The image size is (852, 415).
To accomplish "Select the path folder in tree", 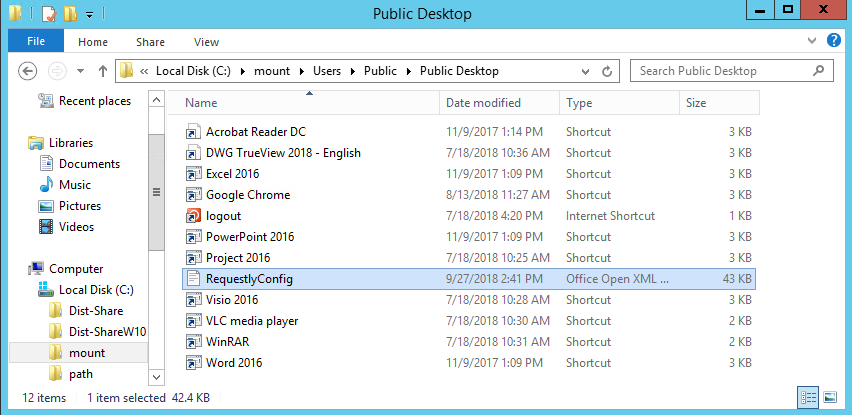I will click(x=71, y=374).
